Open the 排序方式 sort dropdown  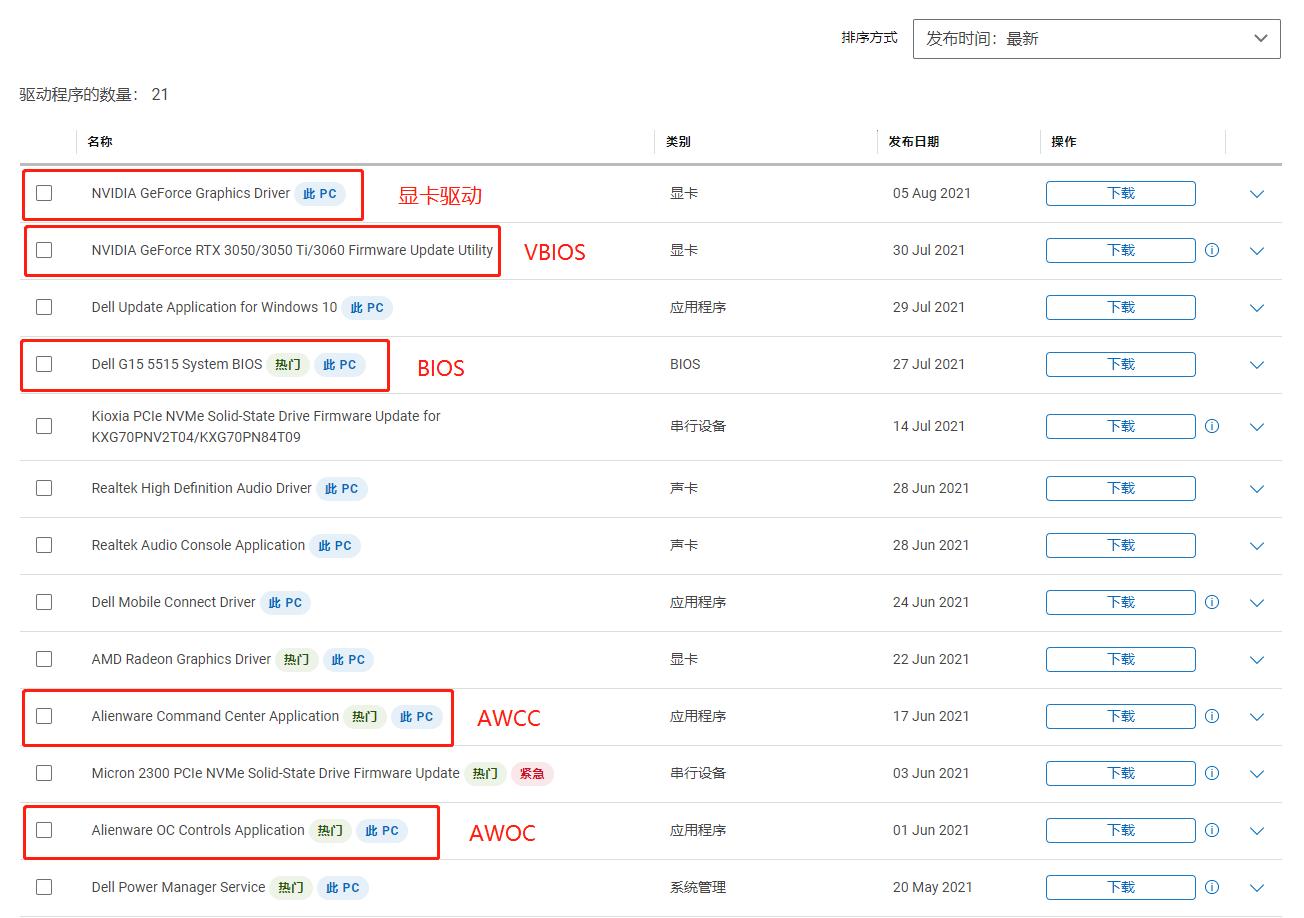click(1096, 39)
